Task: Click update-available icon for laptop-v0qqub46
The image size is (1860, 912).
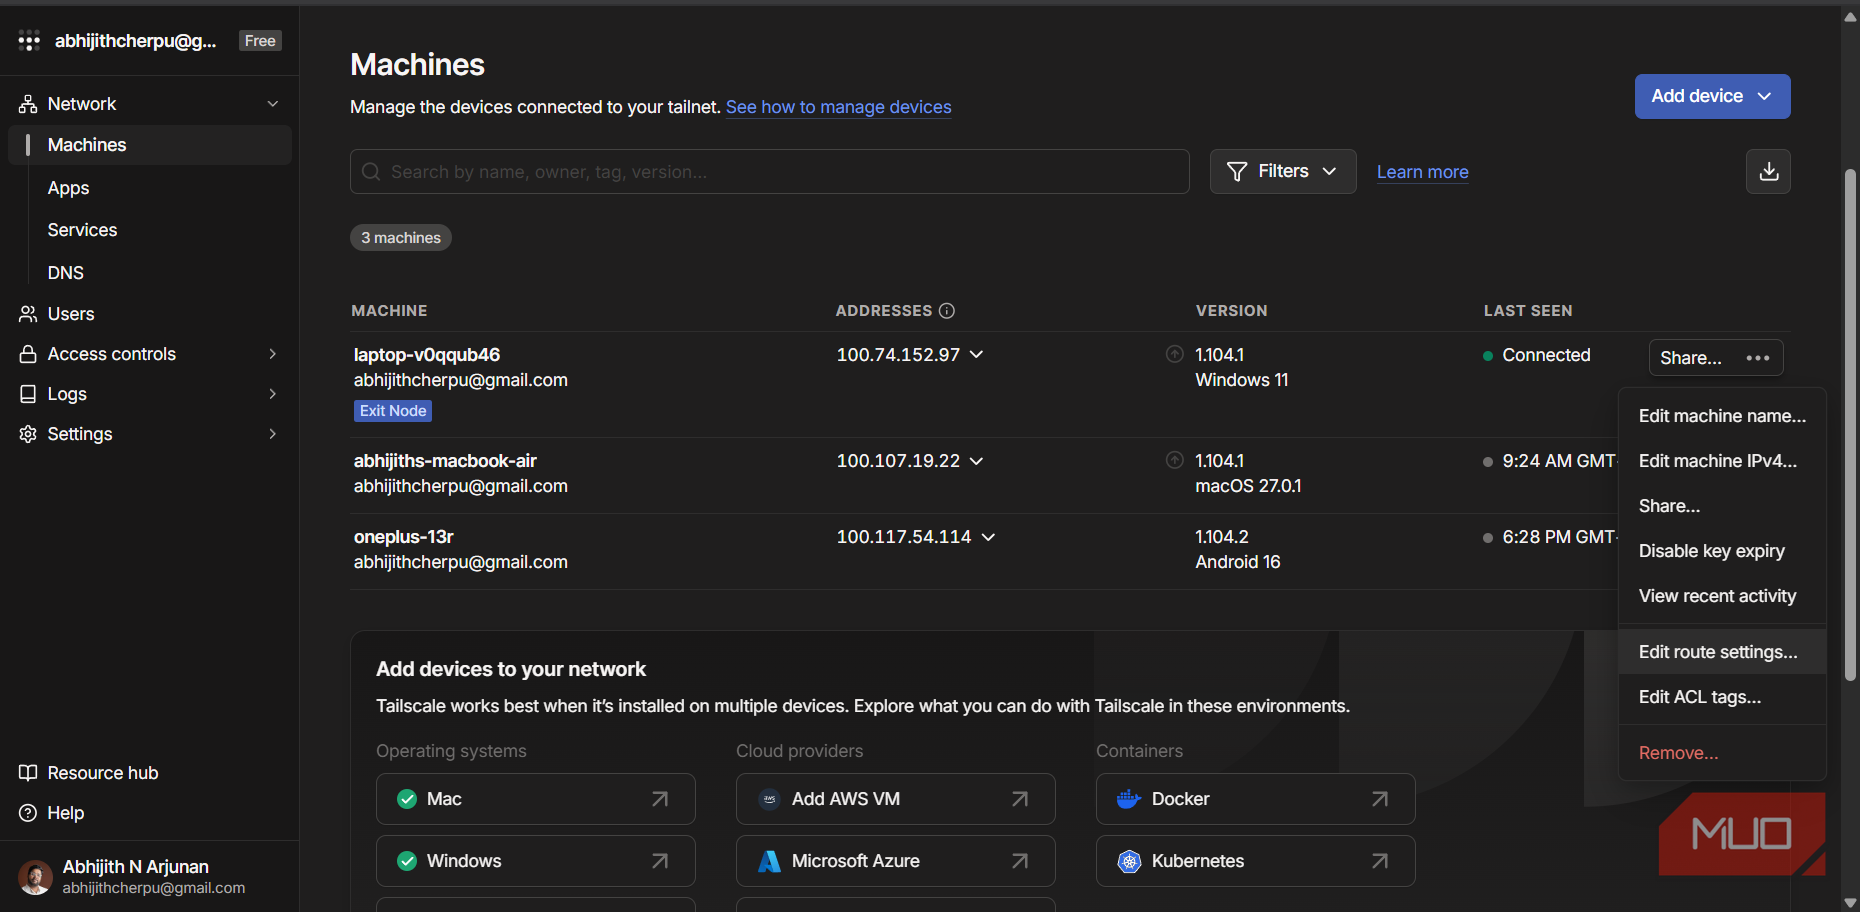Action: 1175,354
